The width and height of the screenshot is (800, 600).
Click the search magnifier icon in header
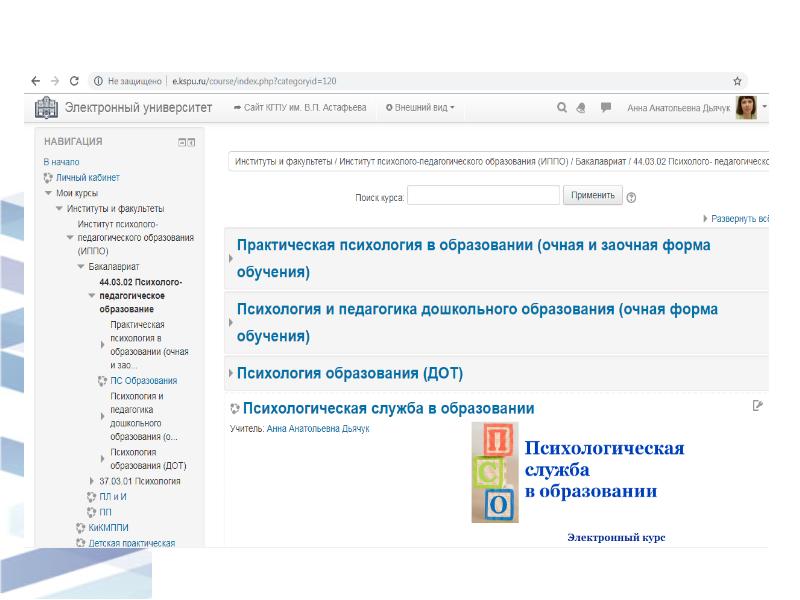562,108
